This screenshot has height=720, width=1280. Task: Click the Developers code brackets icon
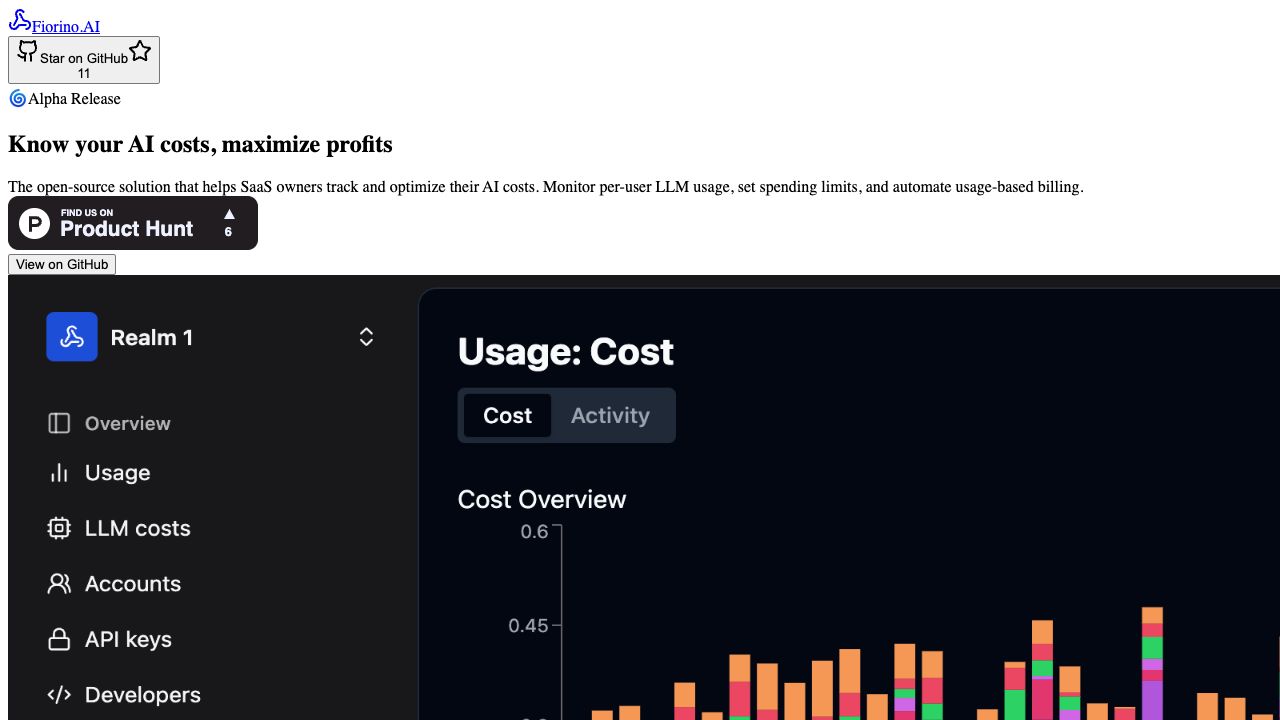tap(59, 695)
